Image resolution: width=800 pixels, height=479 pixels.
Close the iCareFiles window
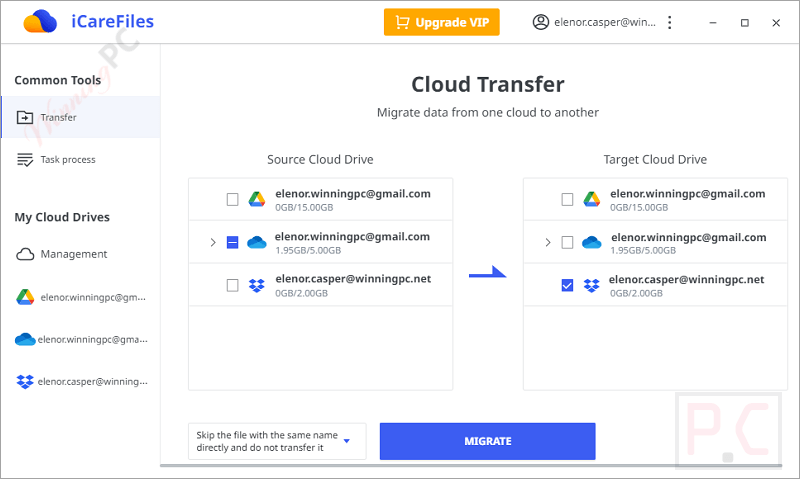[776, 22]
